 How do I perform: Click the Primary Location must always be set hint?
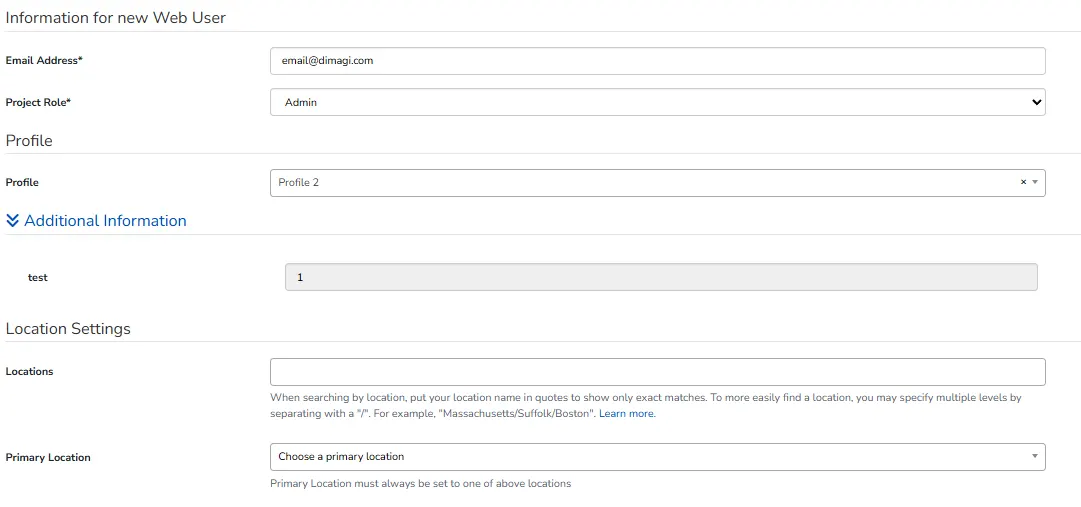pyautogui.click(x=421, y=484)
